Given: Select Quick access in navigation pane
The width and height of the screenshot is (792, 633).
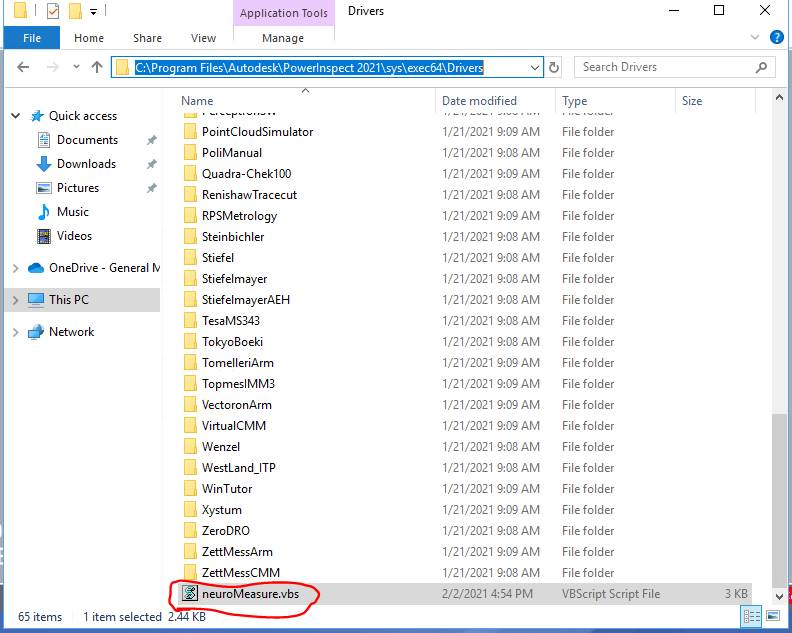Looking at the screenshot, I should [83, 116].
